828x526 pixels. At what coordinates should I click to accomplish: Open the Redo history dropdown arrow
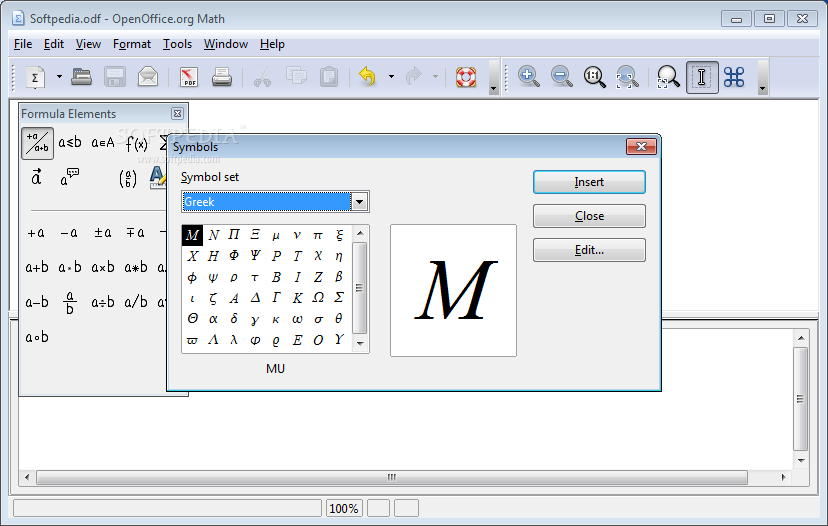pos(435,77)
